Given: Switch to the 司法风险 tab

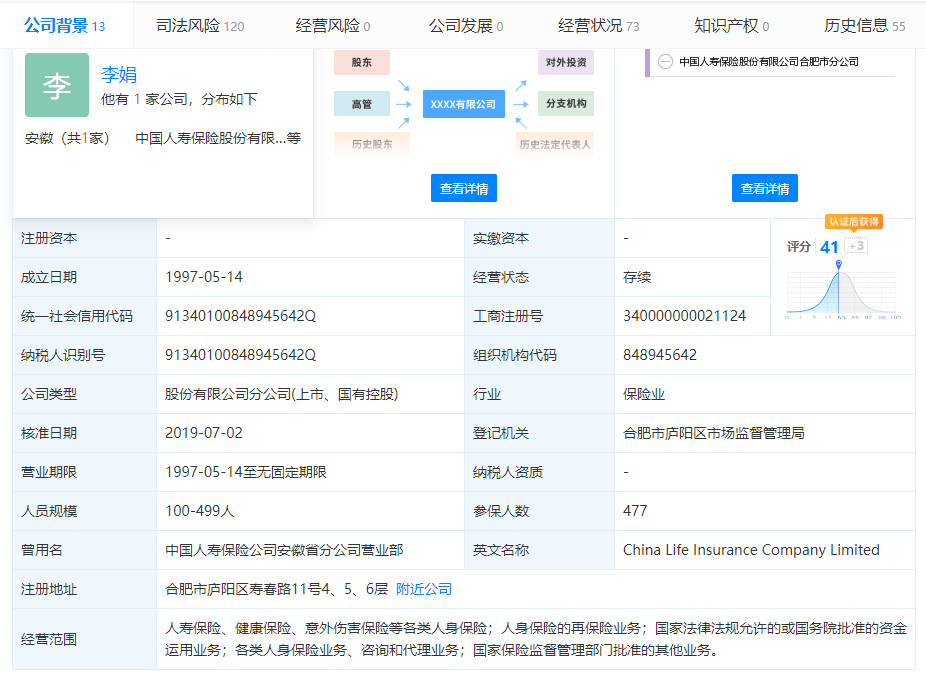Looking at the screenshot, I should pos(199,26).
